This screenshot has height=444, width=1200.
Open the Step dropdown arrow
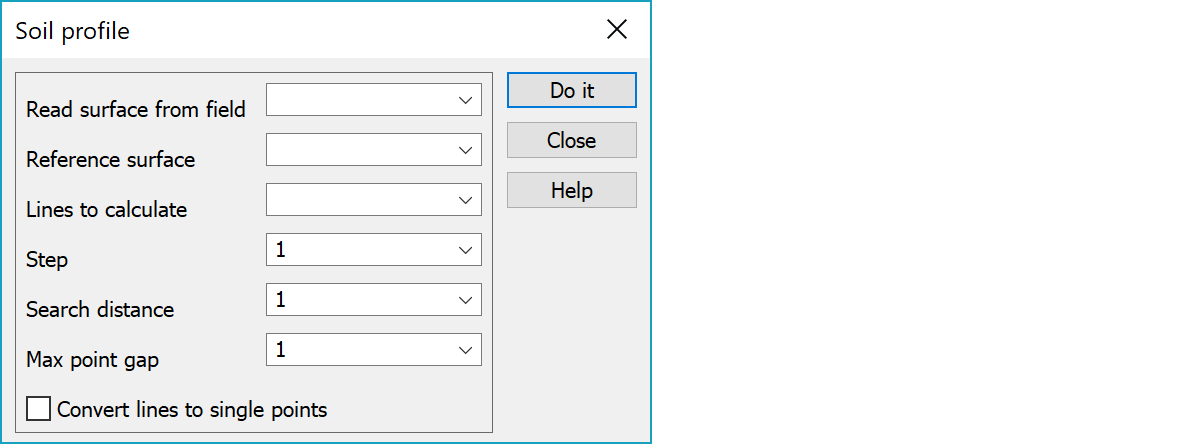click(465, 250)
